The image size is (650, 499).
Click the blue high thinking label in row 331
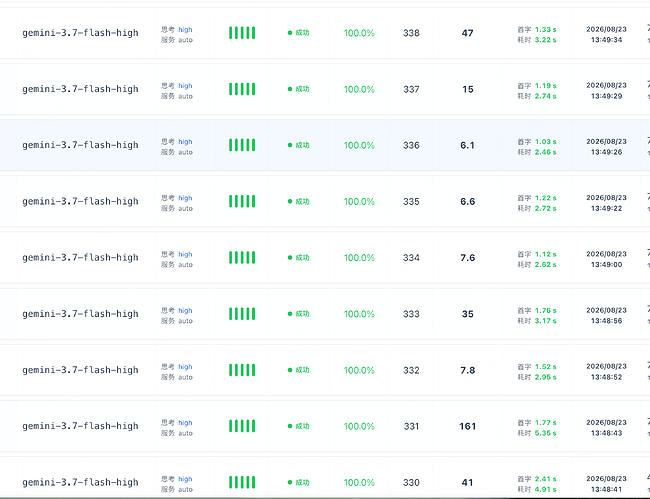pos(185,423)
